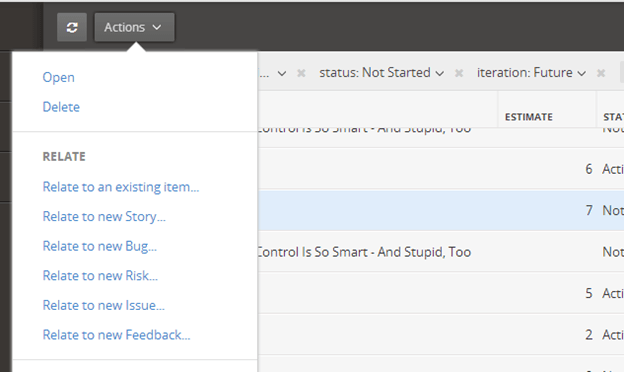Click the row with estimate 6
The width and height of the screenshot is (624, 372).
point(441,169)
